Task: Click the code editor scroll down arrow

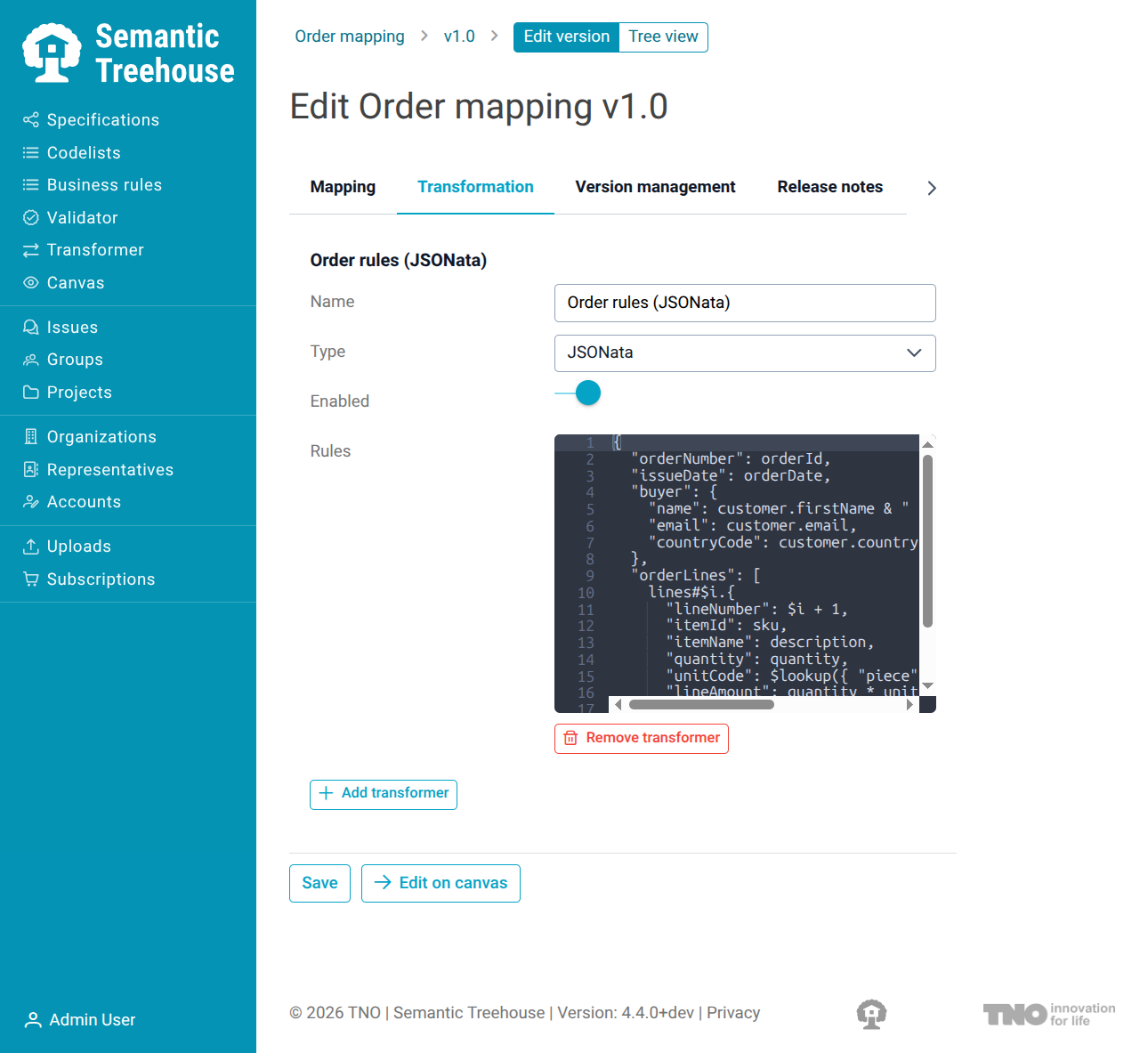Action: pos(928,685)
